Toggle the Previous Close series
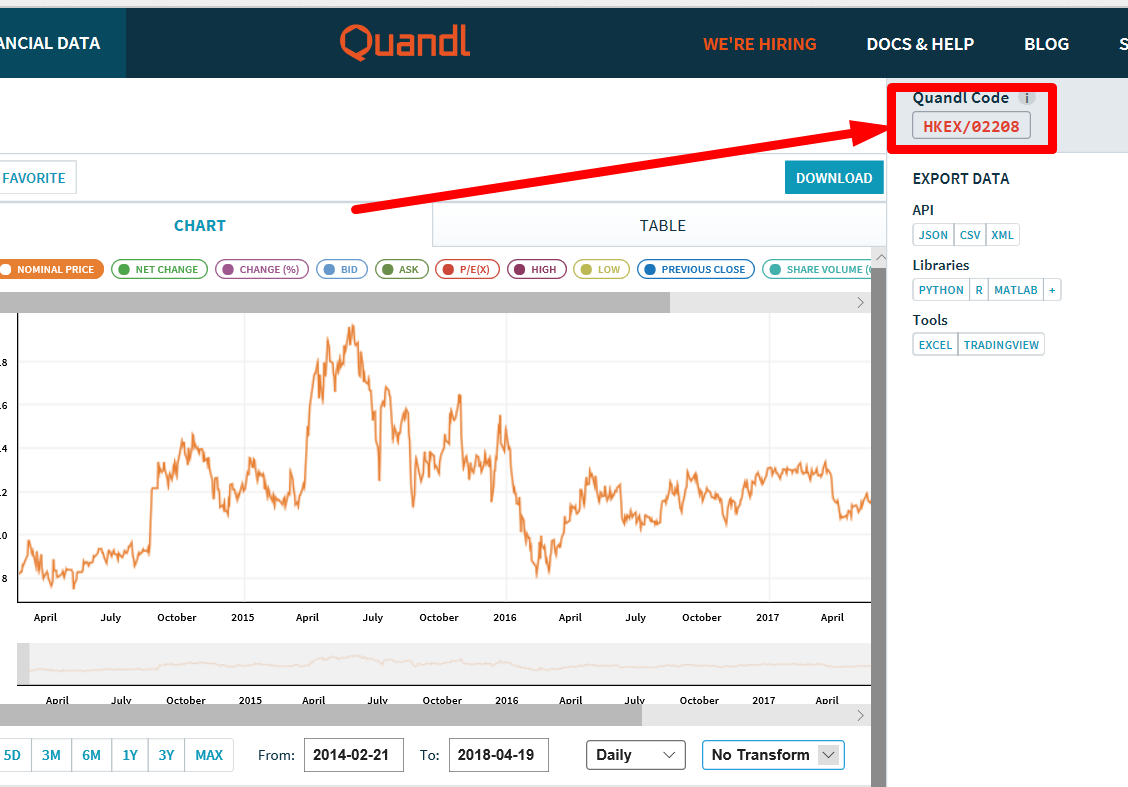 [x=696, y=269]
